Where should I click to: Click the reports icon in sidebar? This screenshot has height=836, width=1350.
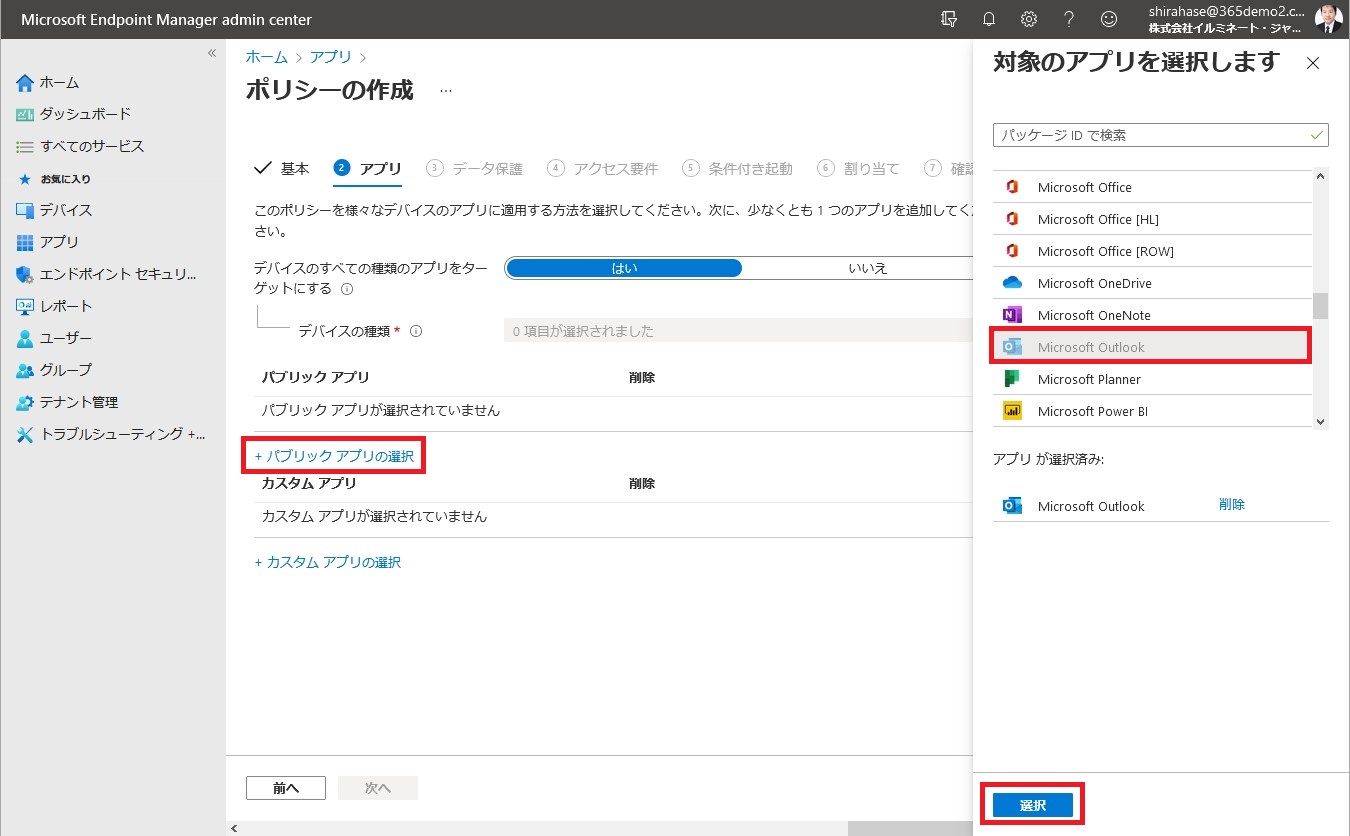[x=25, y=306]
